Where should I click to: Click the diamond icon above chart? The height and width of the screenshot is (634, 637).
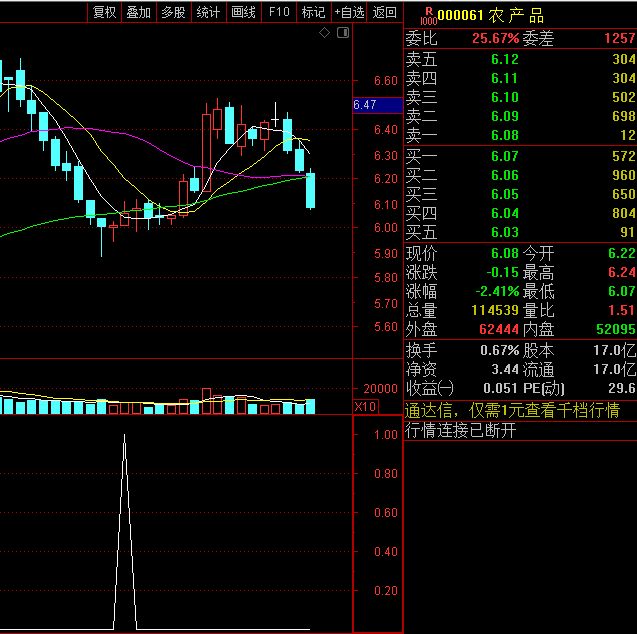[325, 32]
